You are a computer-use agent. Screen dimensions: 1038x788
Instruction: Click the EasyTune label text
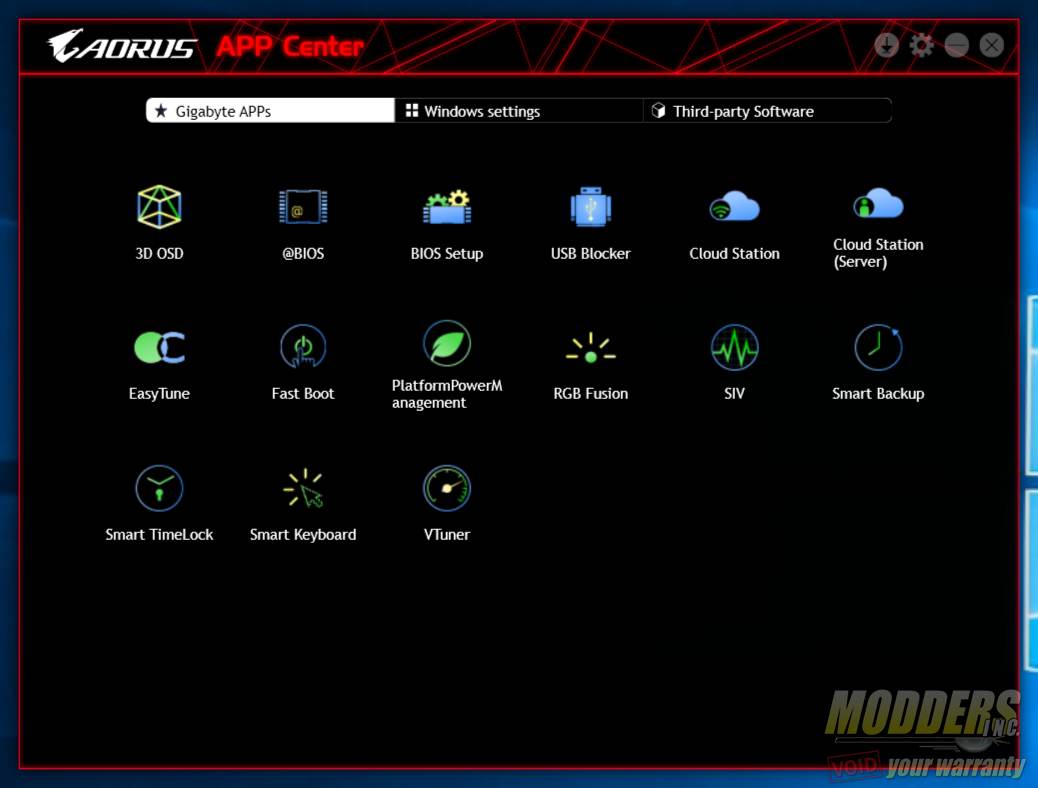click(159, 394)
